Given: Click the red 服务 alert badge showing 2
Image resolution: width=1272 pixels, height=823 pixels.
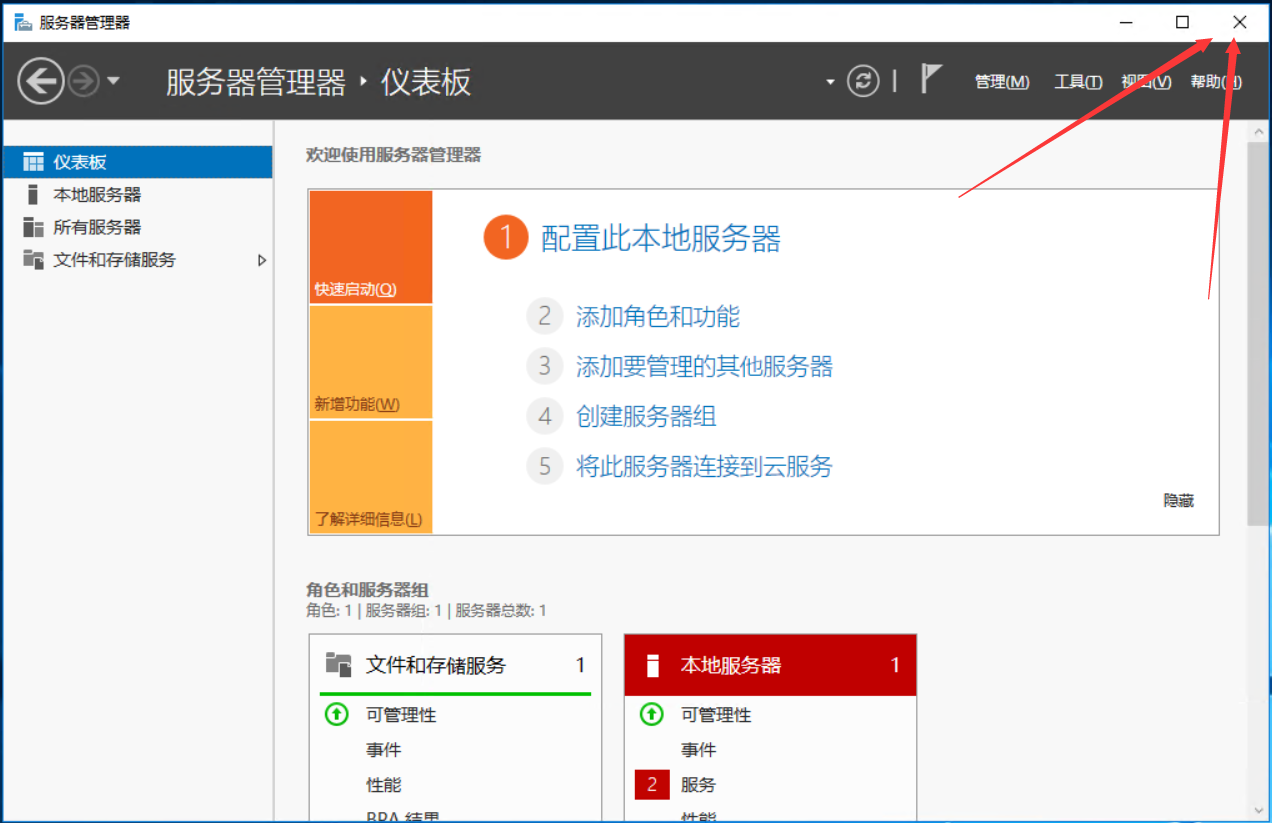Looking at the screenshot, I should click(651, 784).
